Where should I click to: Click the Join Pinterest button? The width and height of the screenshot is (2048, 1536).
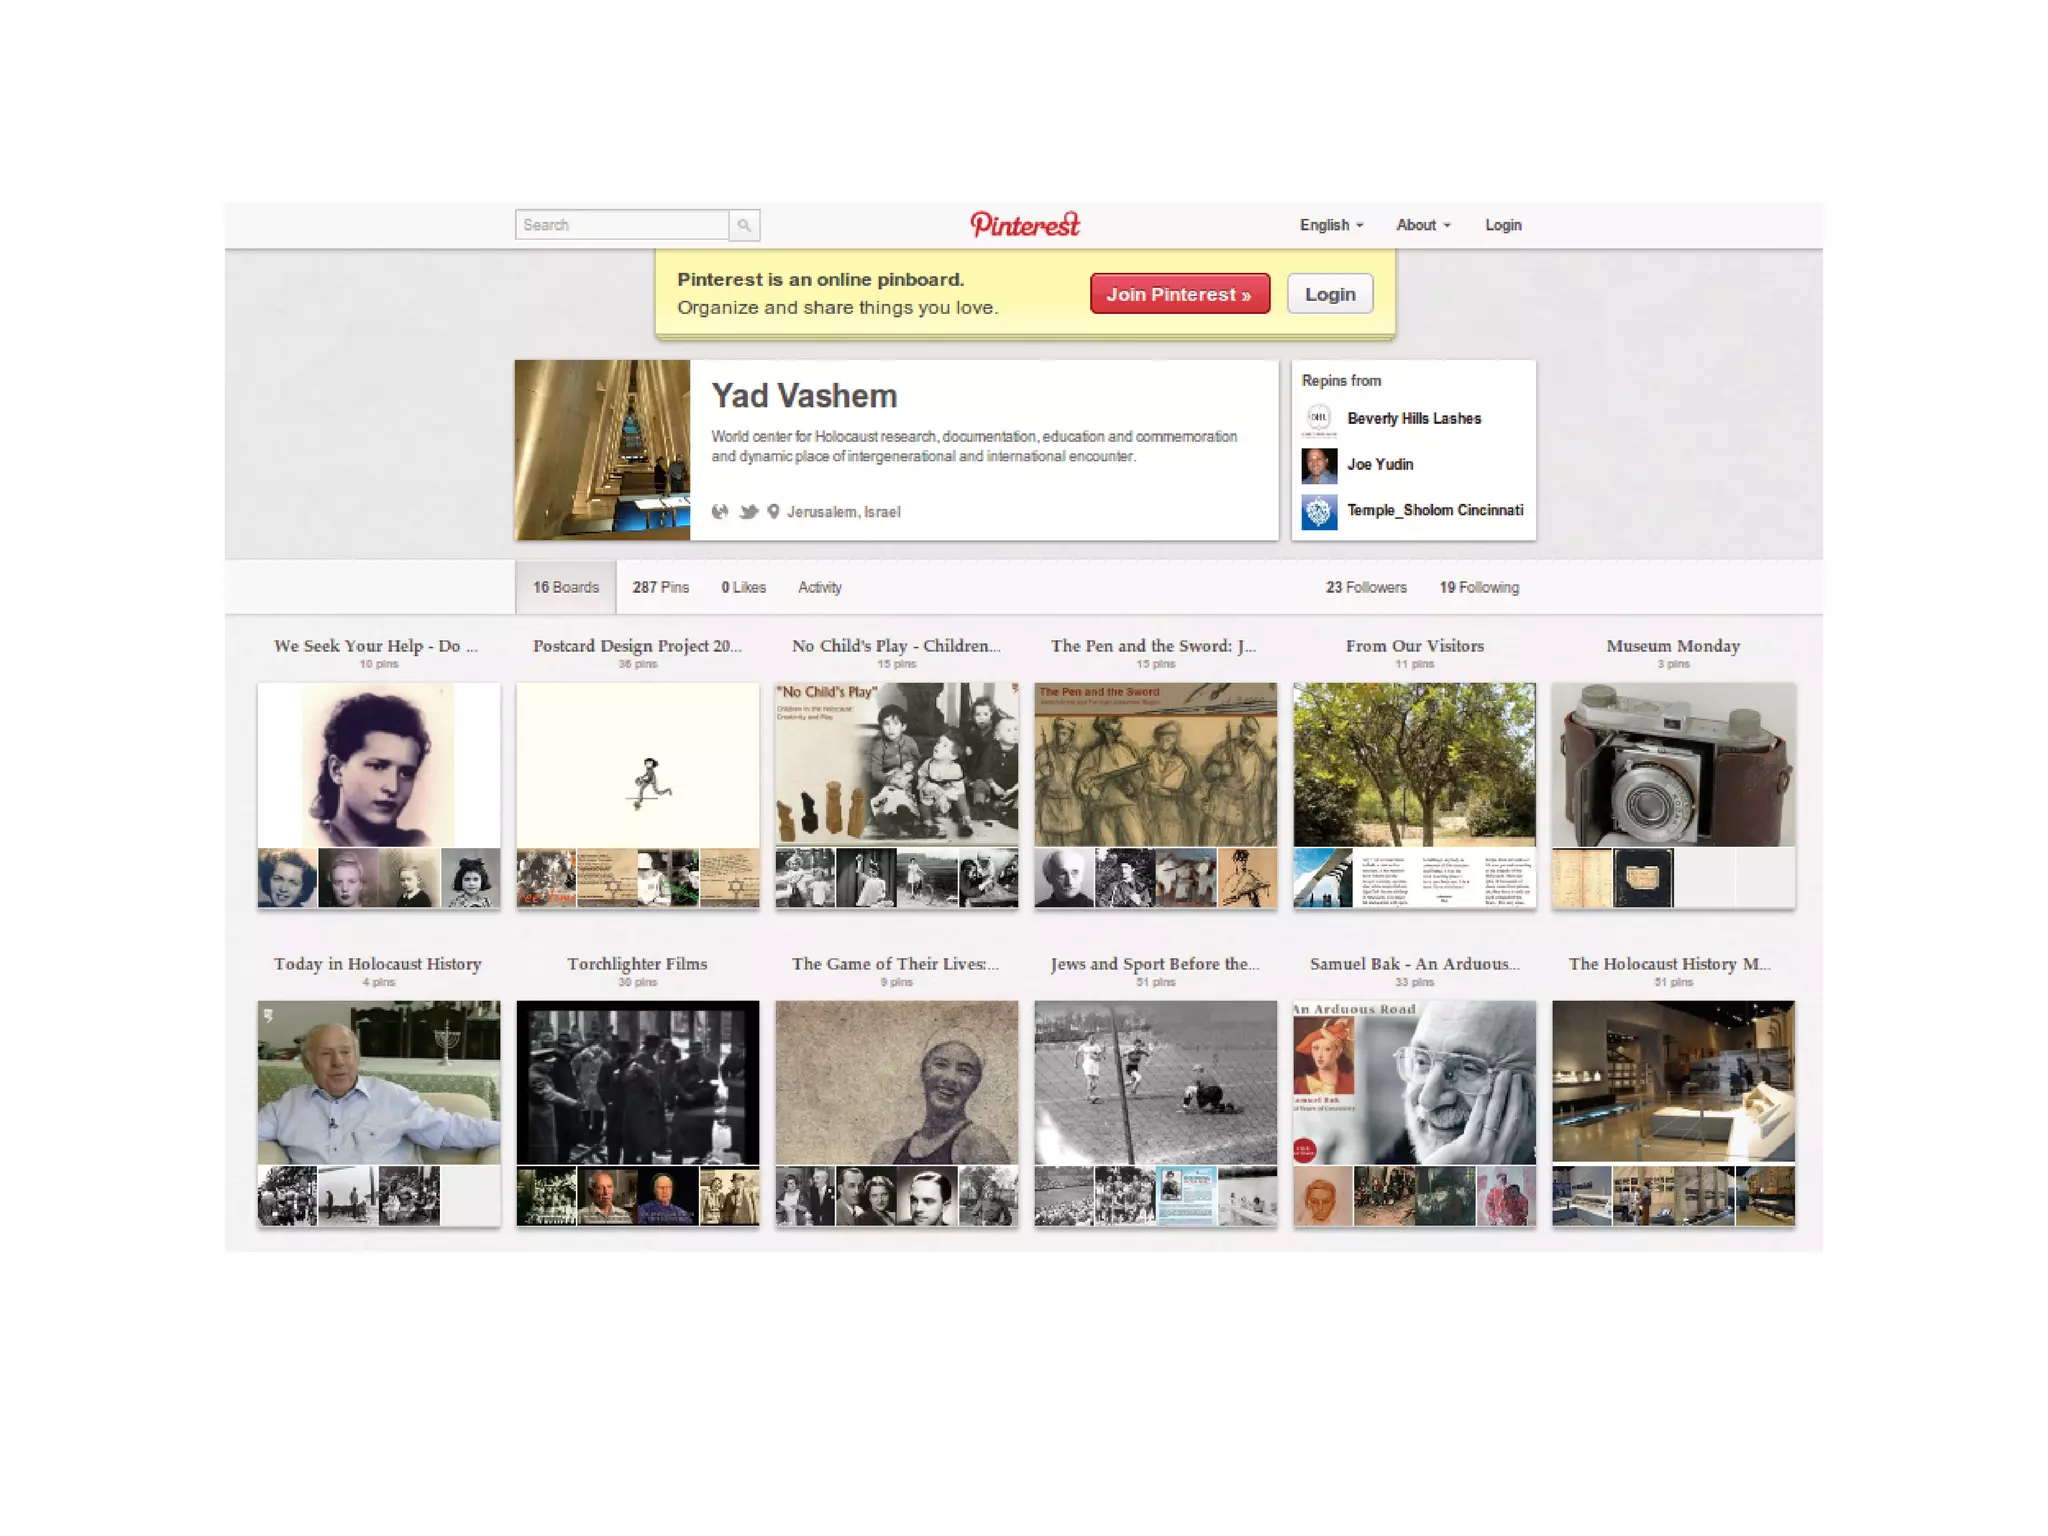pyautogui.click(x=1179, y=294)
